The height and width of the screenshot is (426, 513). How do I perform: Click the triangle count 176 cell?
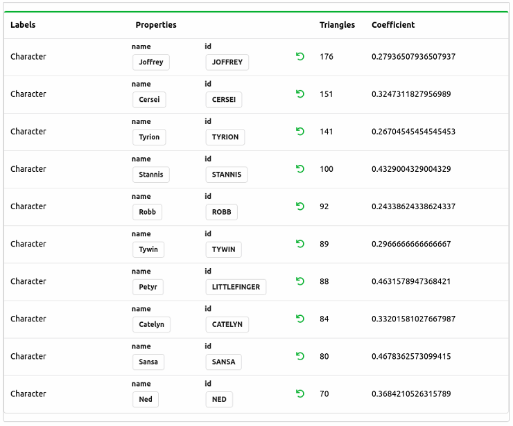(x=326, y=57)
